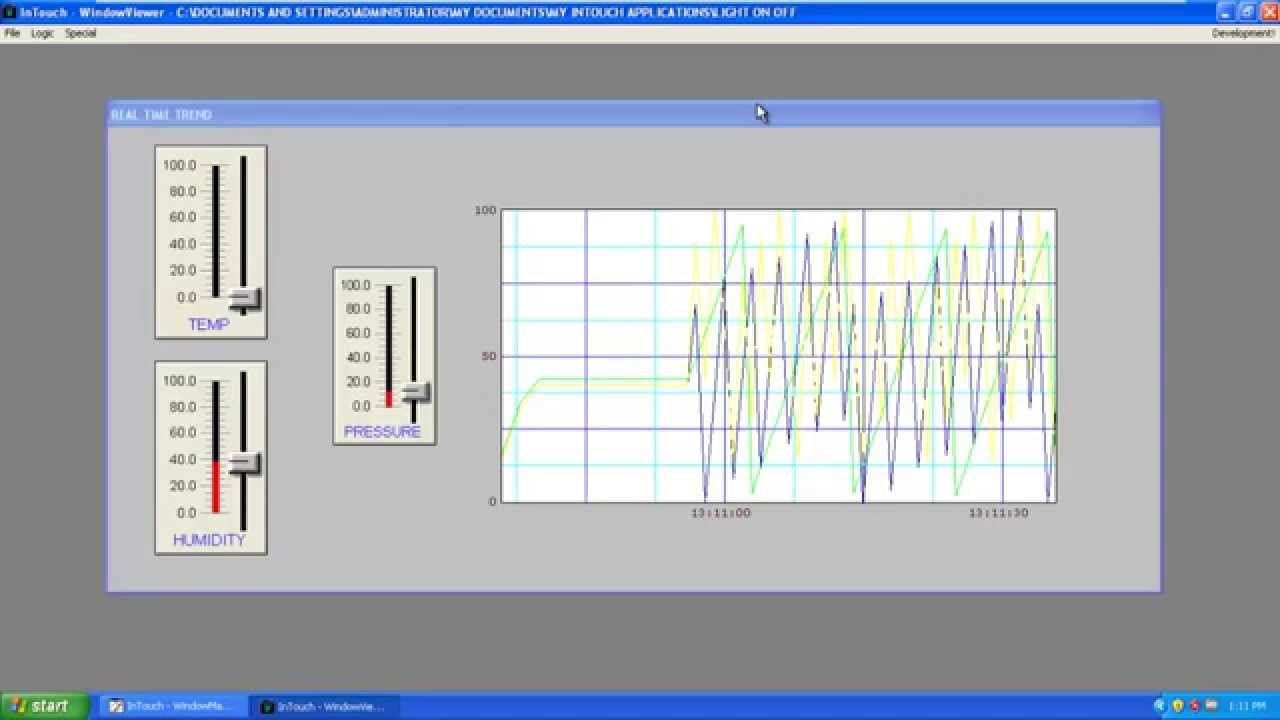This screenshot has height=720, width=1280.
Task: Open the File menu
Action: (x=12, y=33)
